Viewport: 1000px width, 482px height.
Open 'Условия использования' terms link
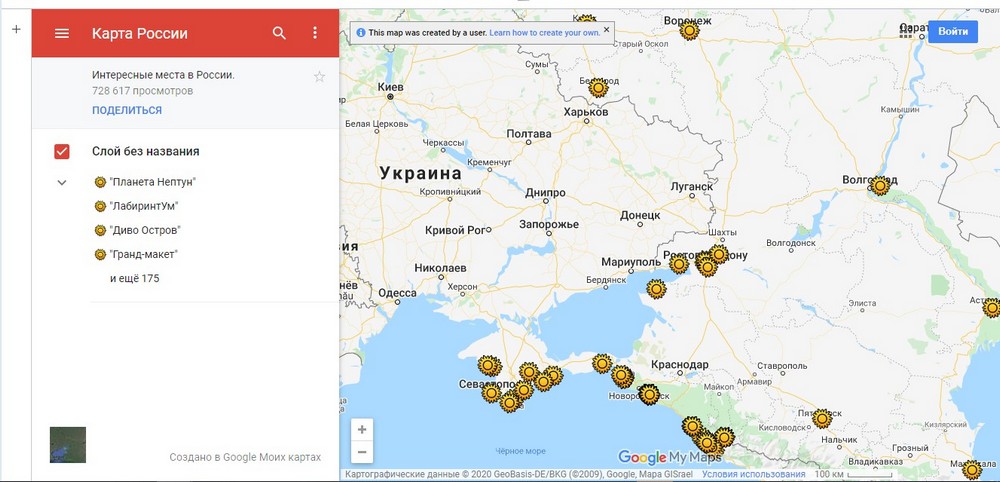click(753, 474)
